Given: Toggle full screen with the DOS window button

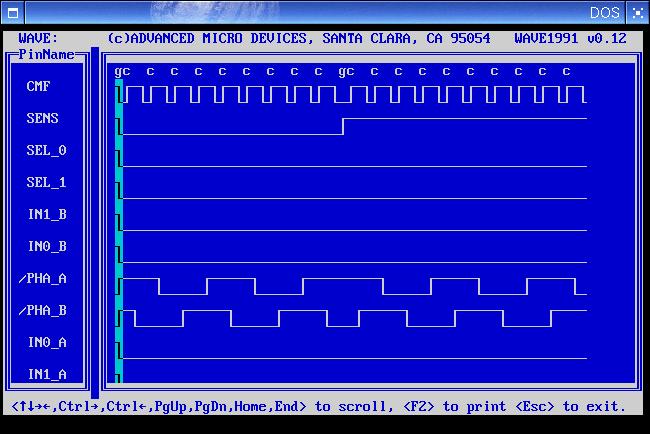Looking at the screenshot, I should (637, 13).
